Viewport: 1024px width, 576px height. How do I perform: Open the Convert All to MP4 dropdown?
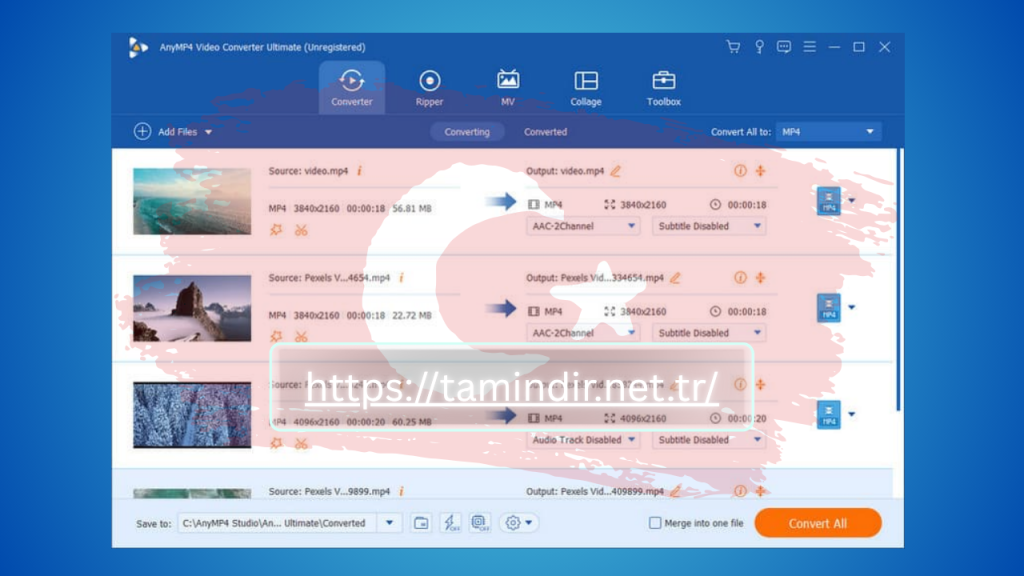point(828,132)
